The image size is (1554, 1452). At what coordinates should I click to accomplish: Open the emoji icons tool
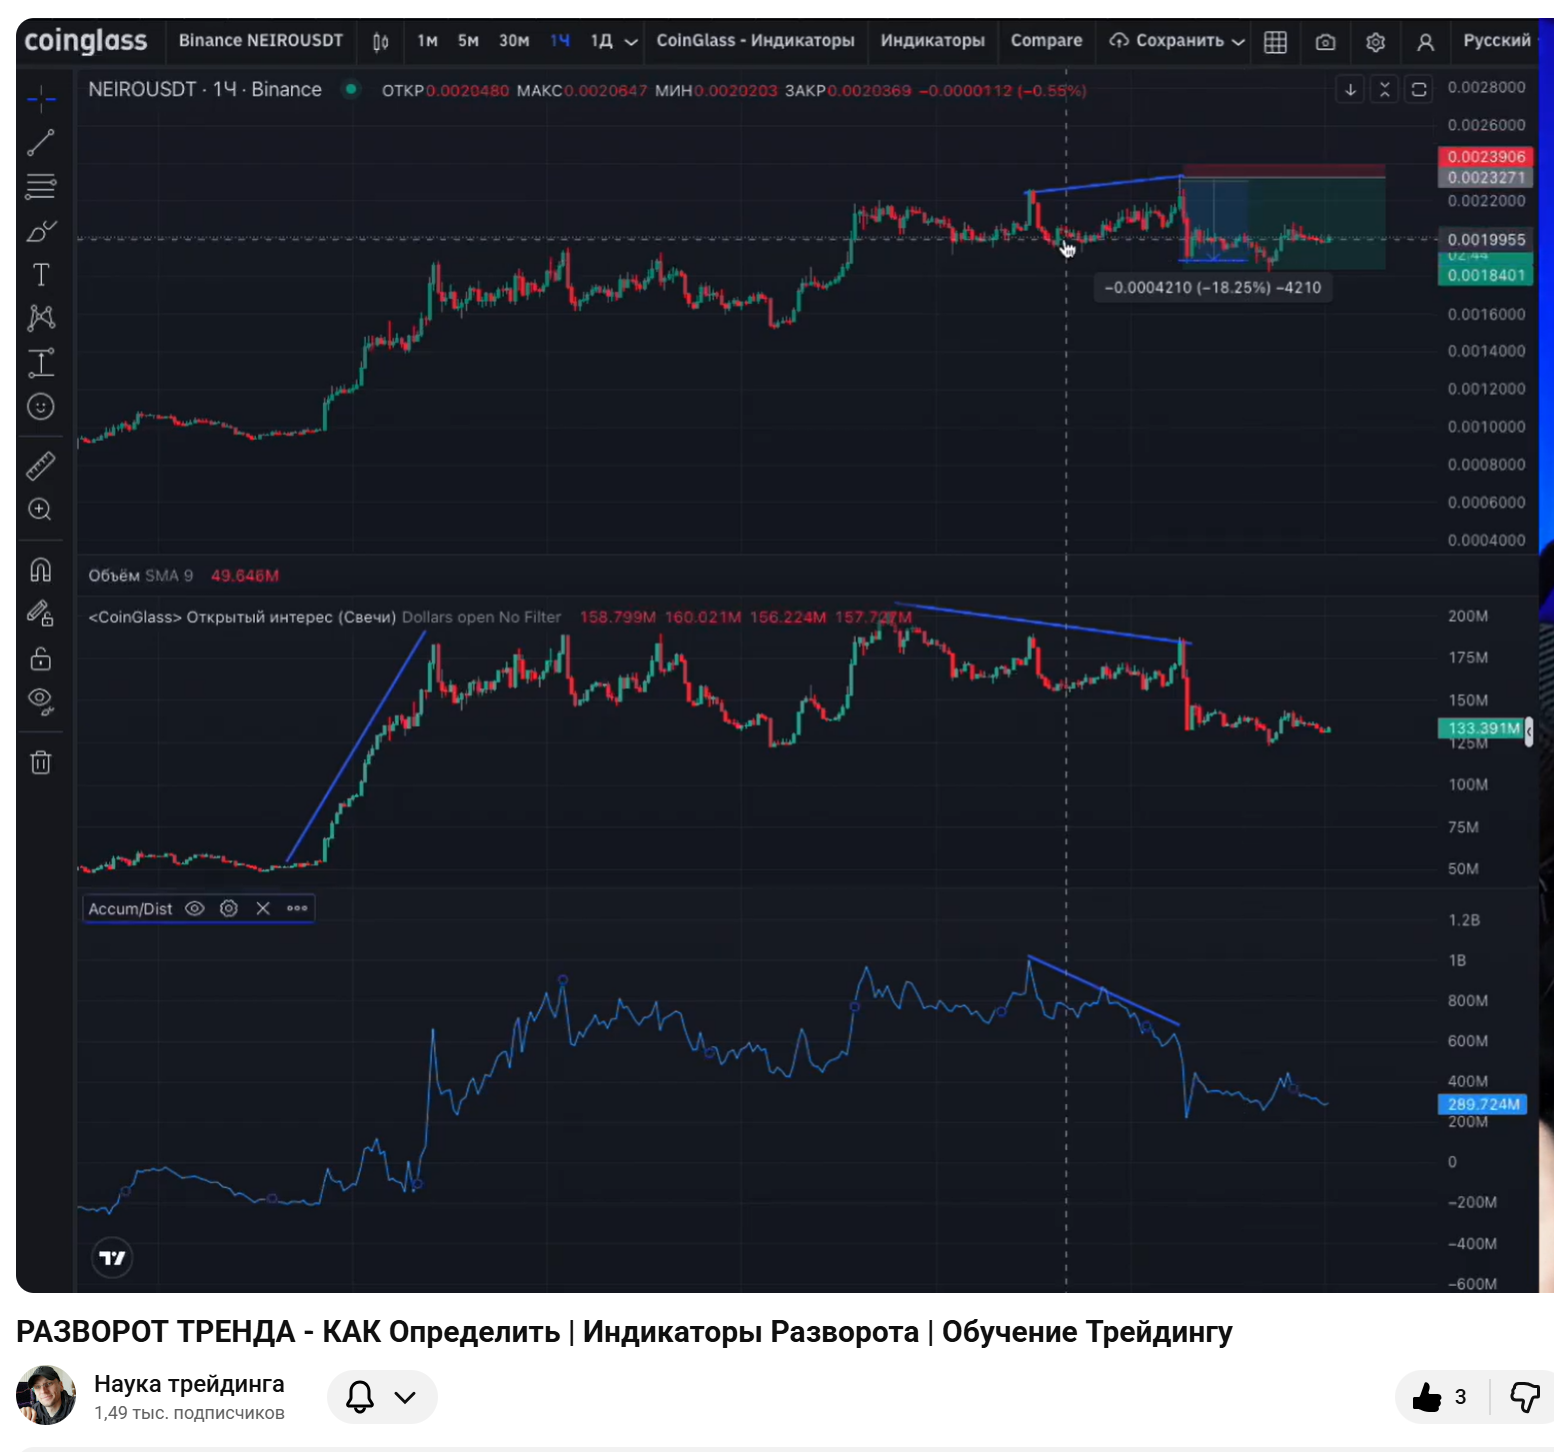coord(41,406)
